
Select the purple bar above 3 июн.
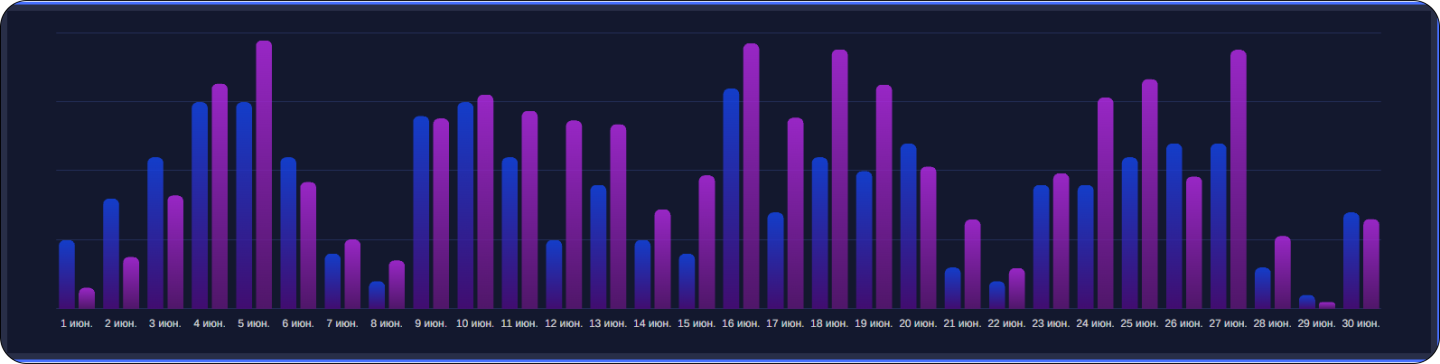175,252
